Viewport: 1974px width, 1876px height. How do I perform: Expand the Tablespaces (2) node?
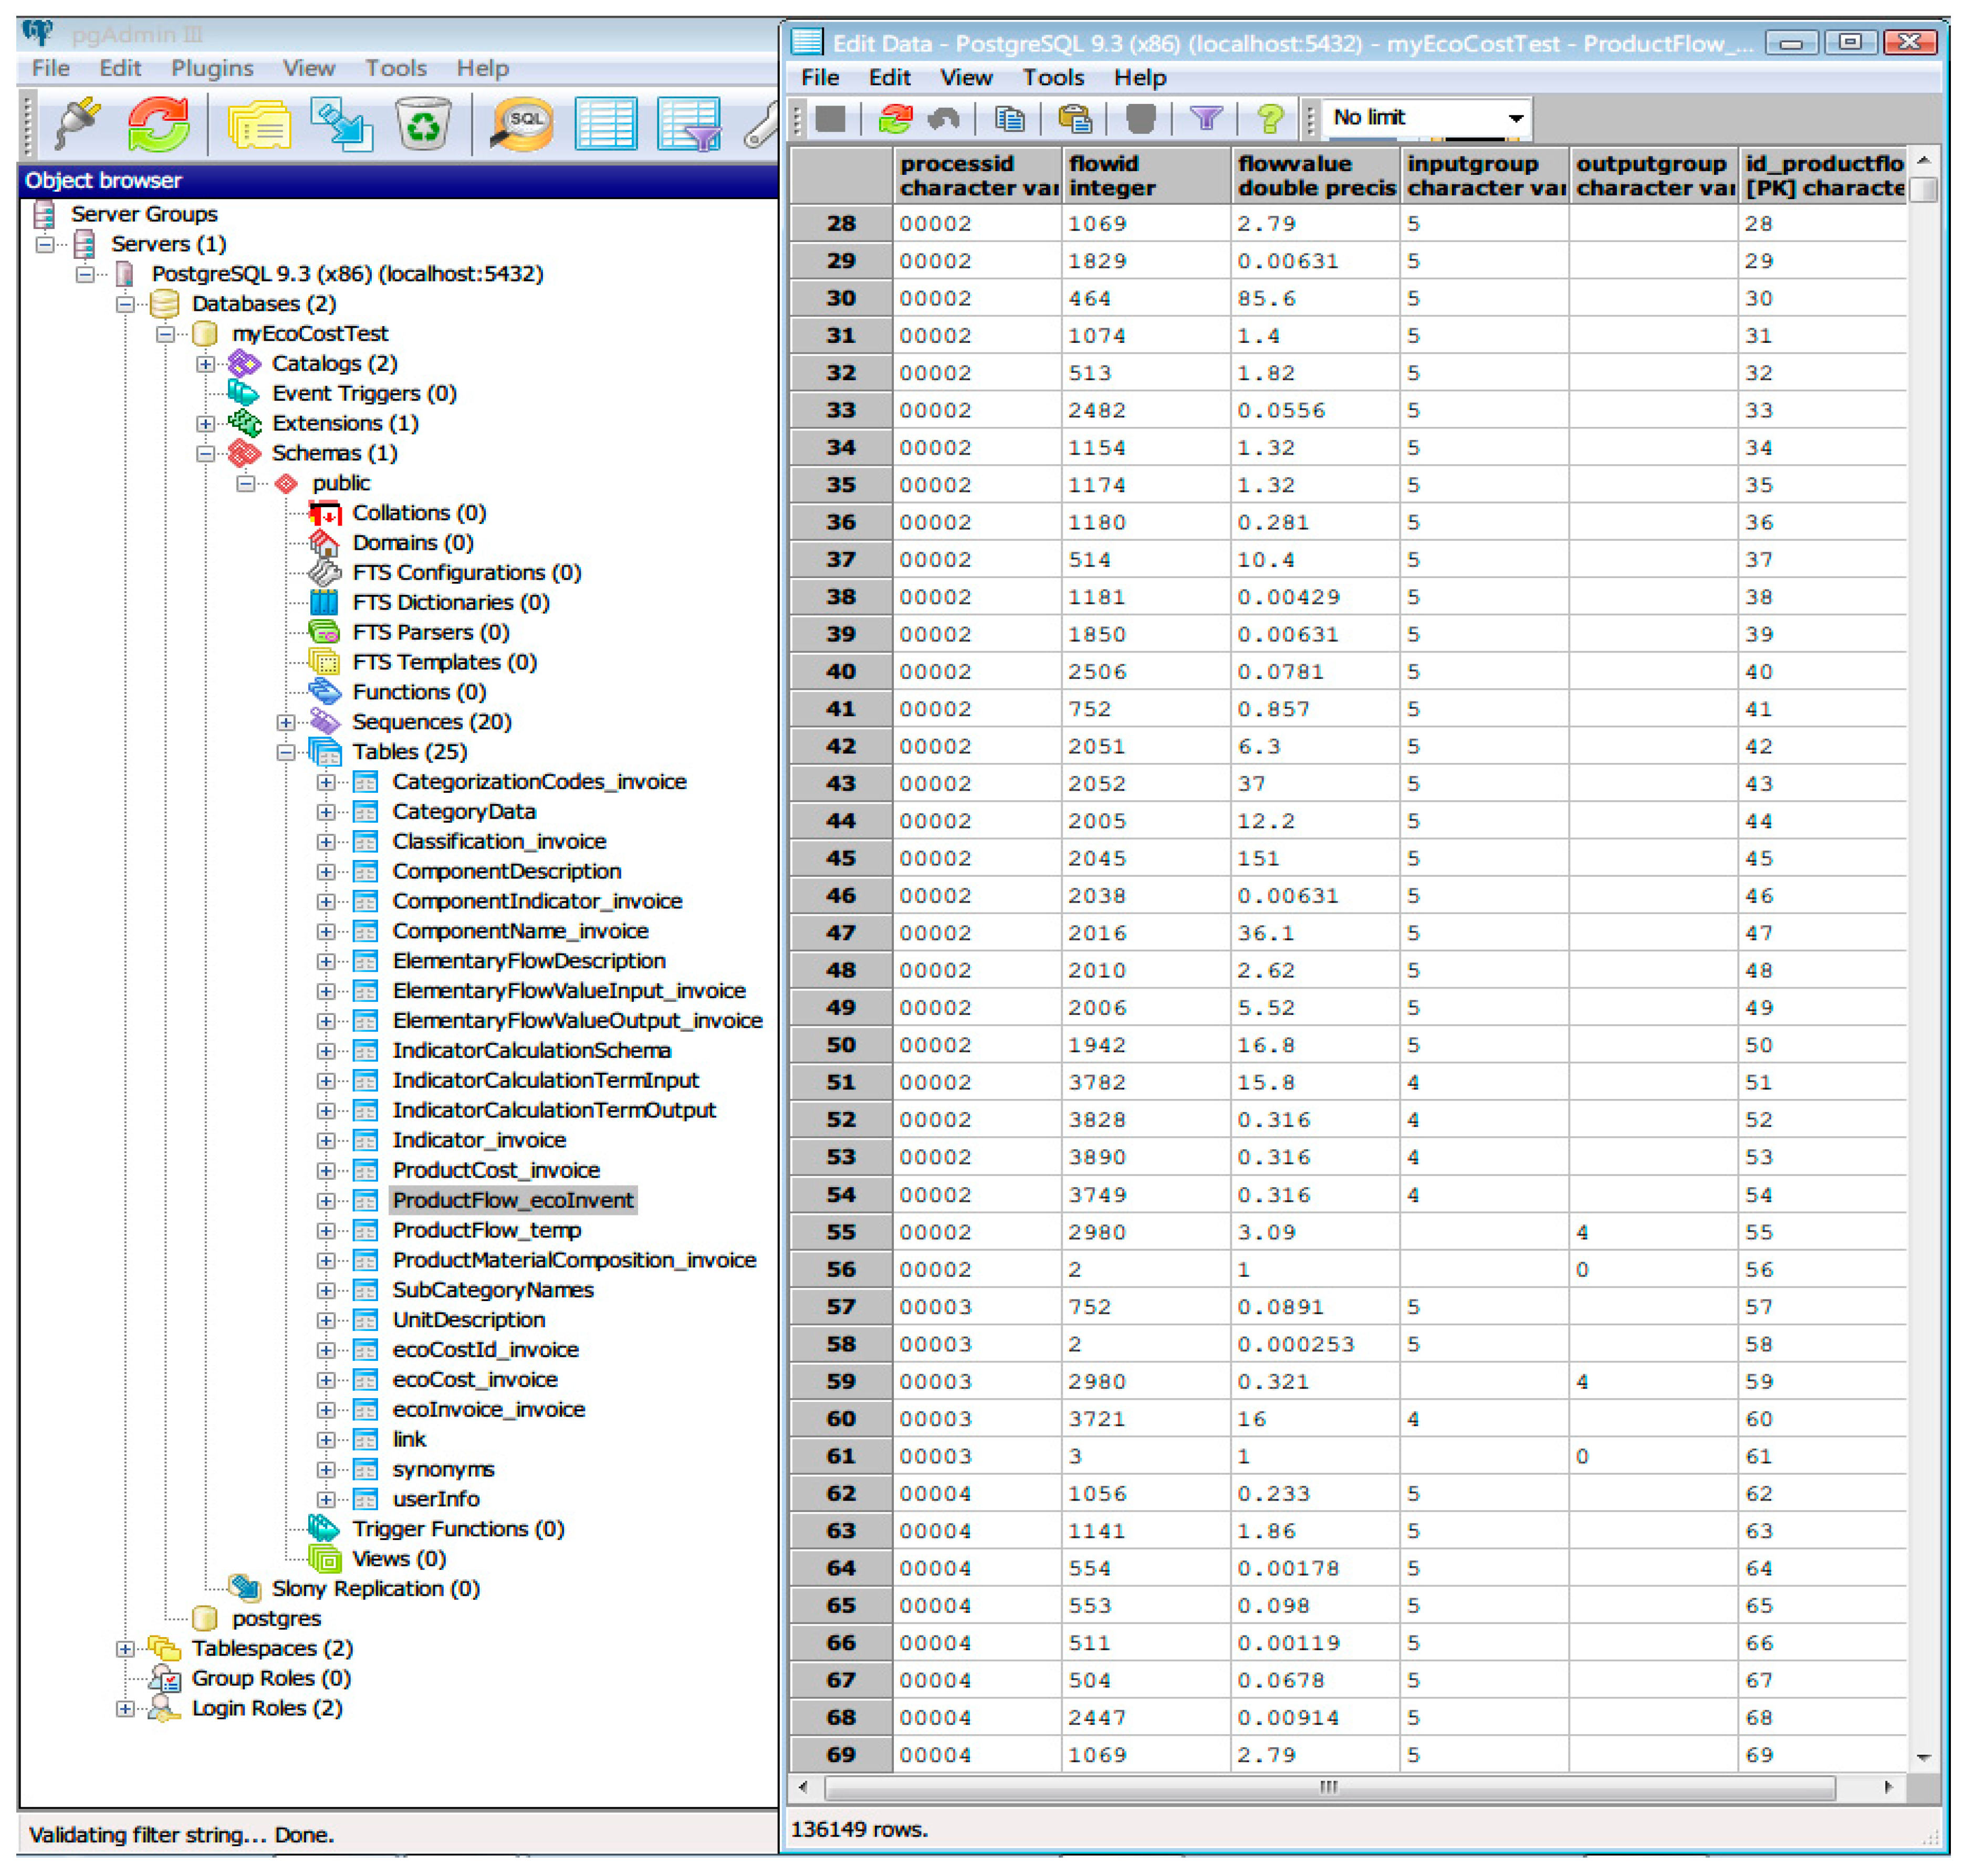pyautogui.click(x=125, y=1649)
